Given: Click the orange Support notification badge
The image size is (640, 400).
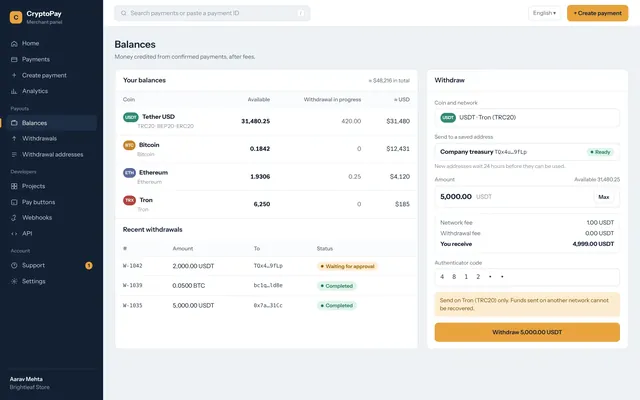Looking at the screenshot, I should pyautogui.click(x=89, y=266).
